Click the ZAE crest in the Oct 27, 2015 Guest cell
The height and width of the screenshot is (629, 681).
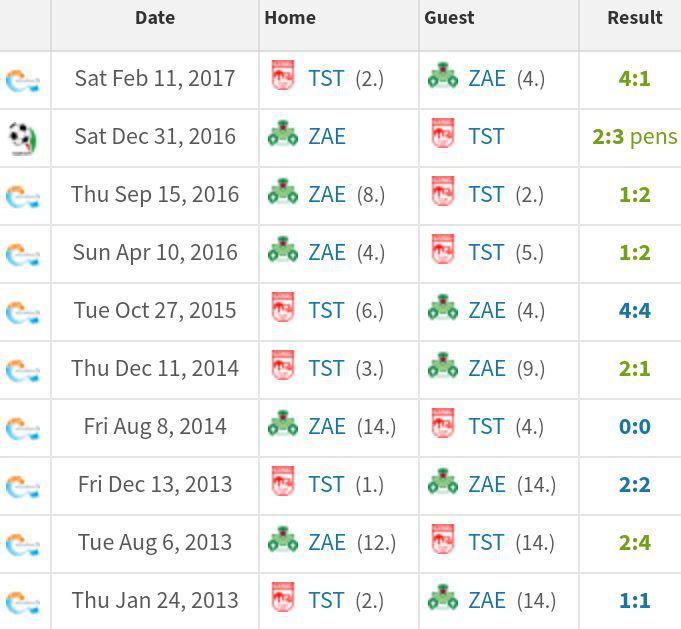click(x=443, y=307)
